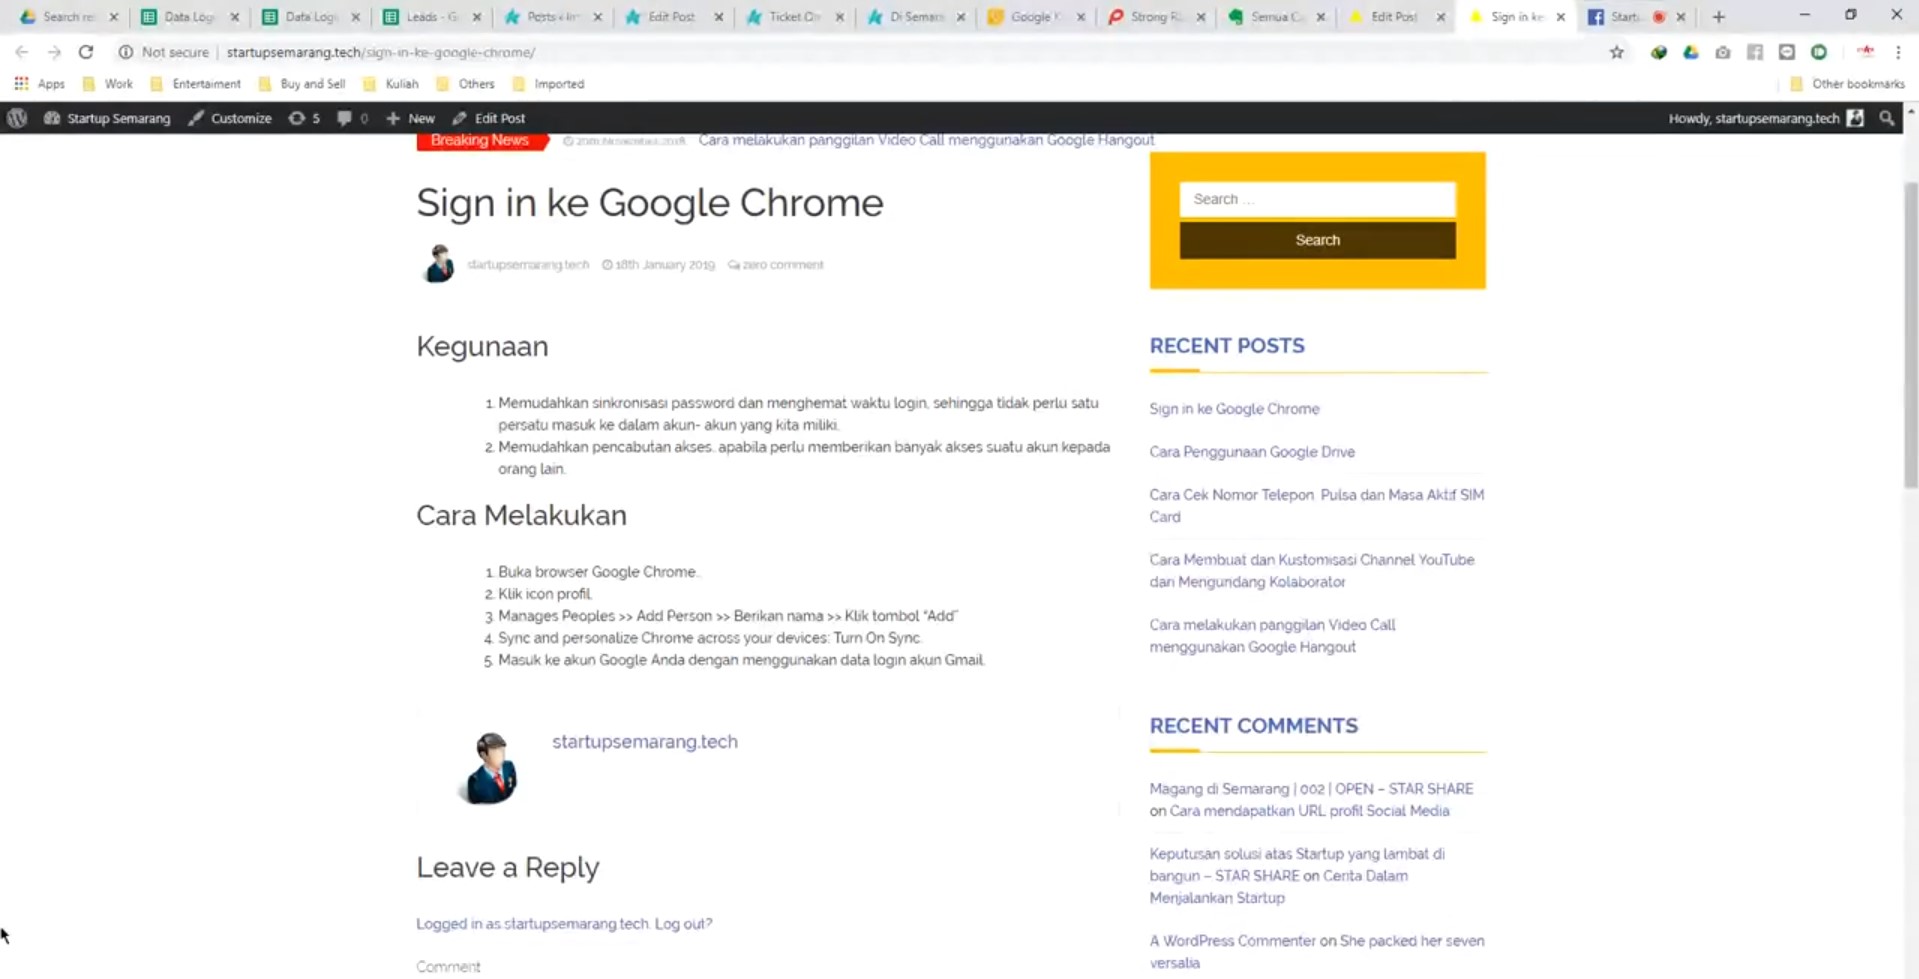This screenshot has height=979, width=1919.
Task: Click the admin bar search magnifier icon
Action: click(1887, 118)
